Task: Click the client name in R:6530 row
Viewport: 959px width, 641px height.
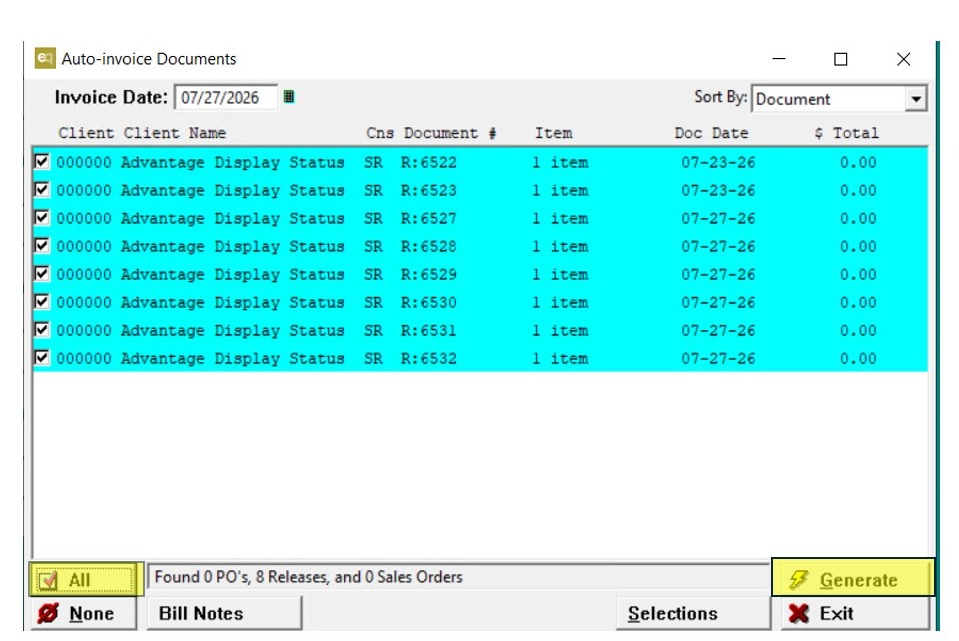Action: click(x=232, y=302)
